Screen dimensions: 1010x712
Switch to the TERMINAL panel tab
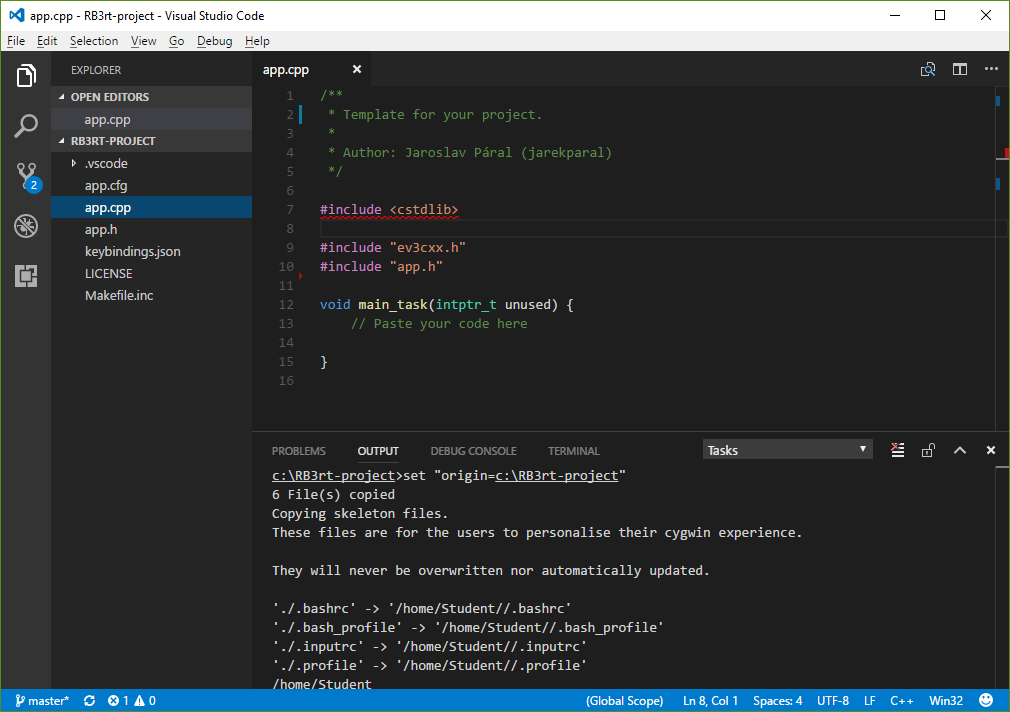(x=573, y=451)
